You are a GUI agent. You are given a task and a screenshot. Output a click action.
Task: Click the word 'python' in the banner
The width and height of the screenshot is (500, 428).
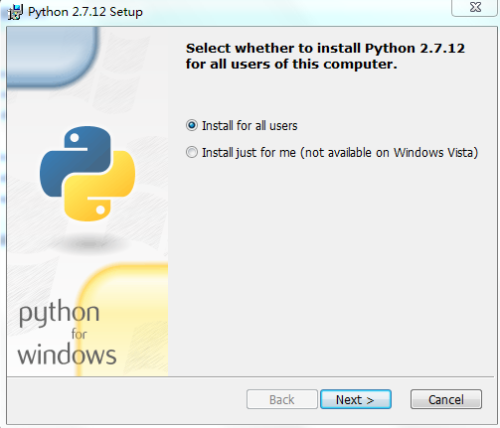(x=59, y=313)
